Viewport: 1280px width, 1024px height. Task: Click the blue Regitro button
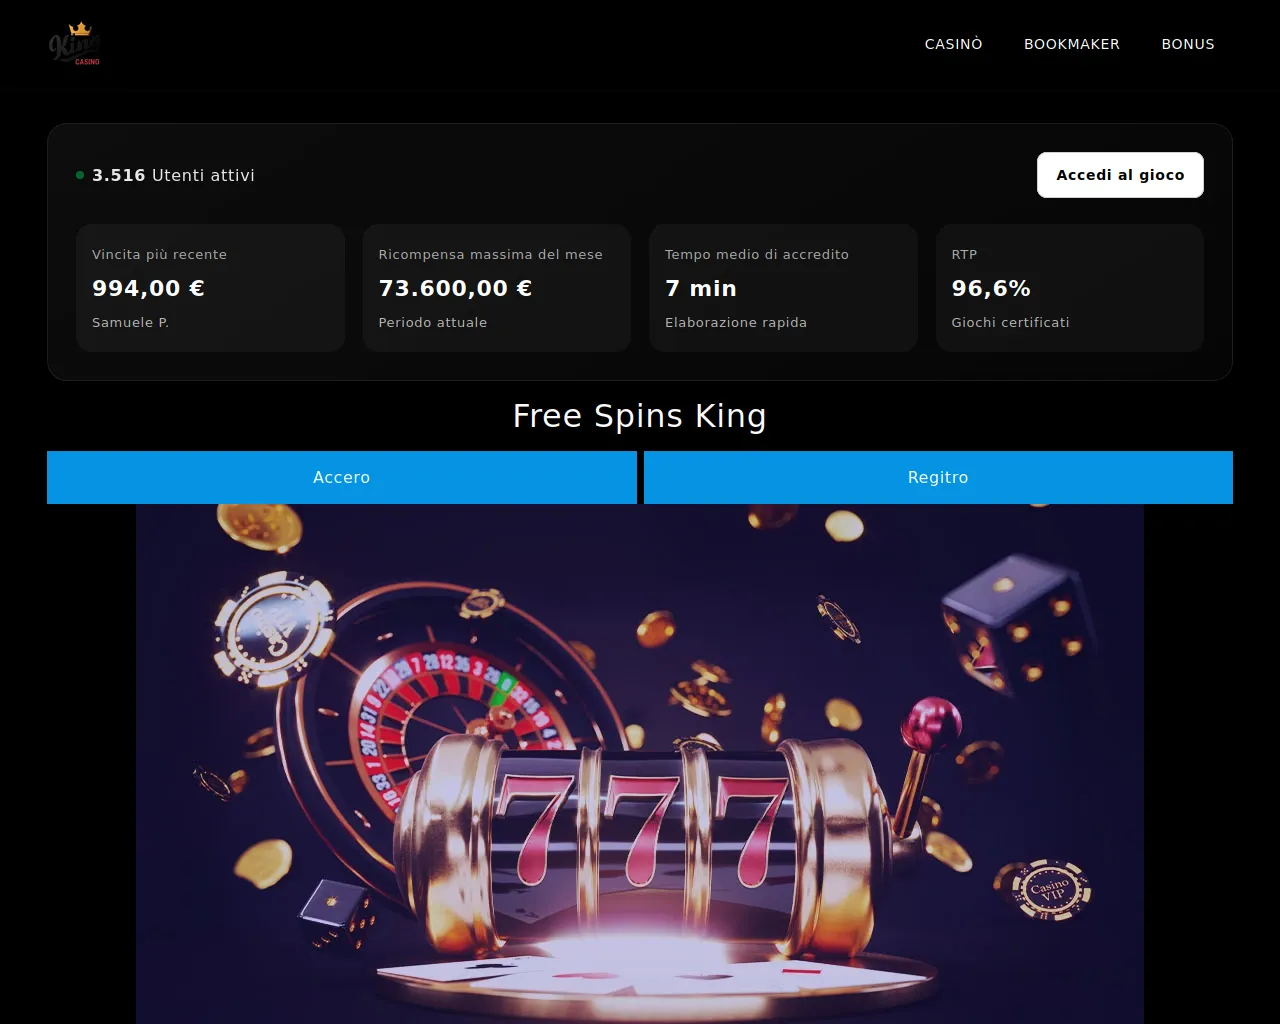coord(938,477)
